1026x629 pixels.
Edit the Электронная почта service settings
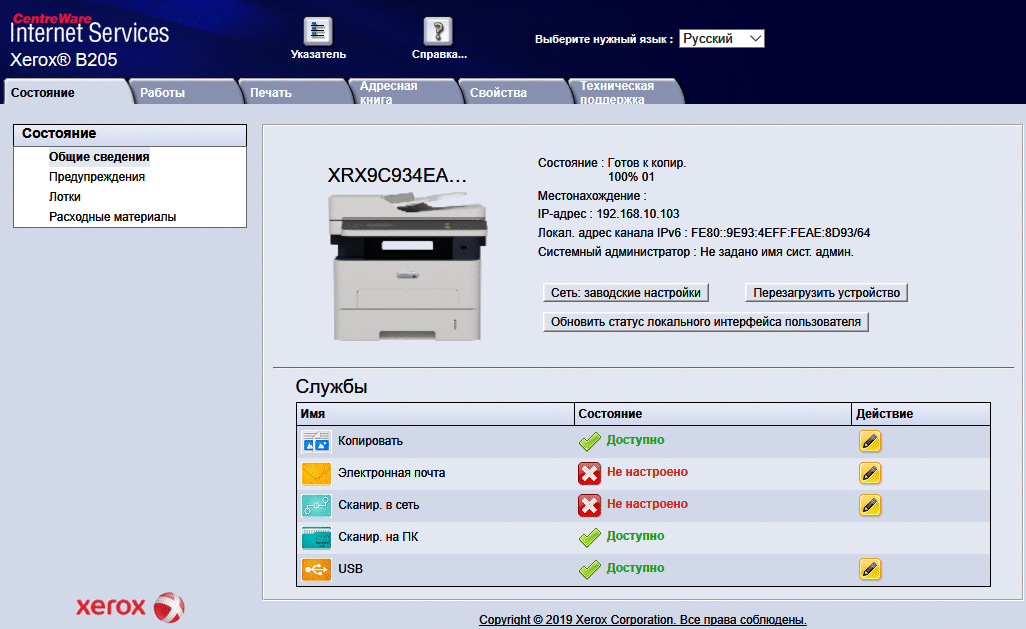click(870, 473)
